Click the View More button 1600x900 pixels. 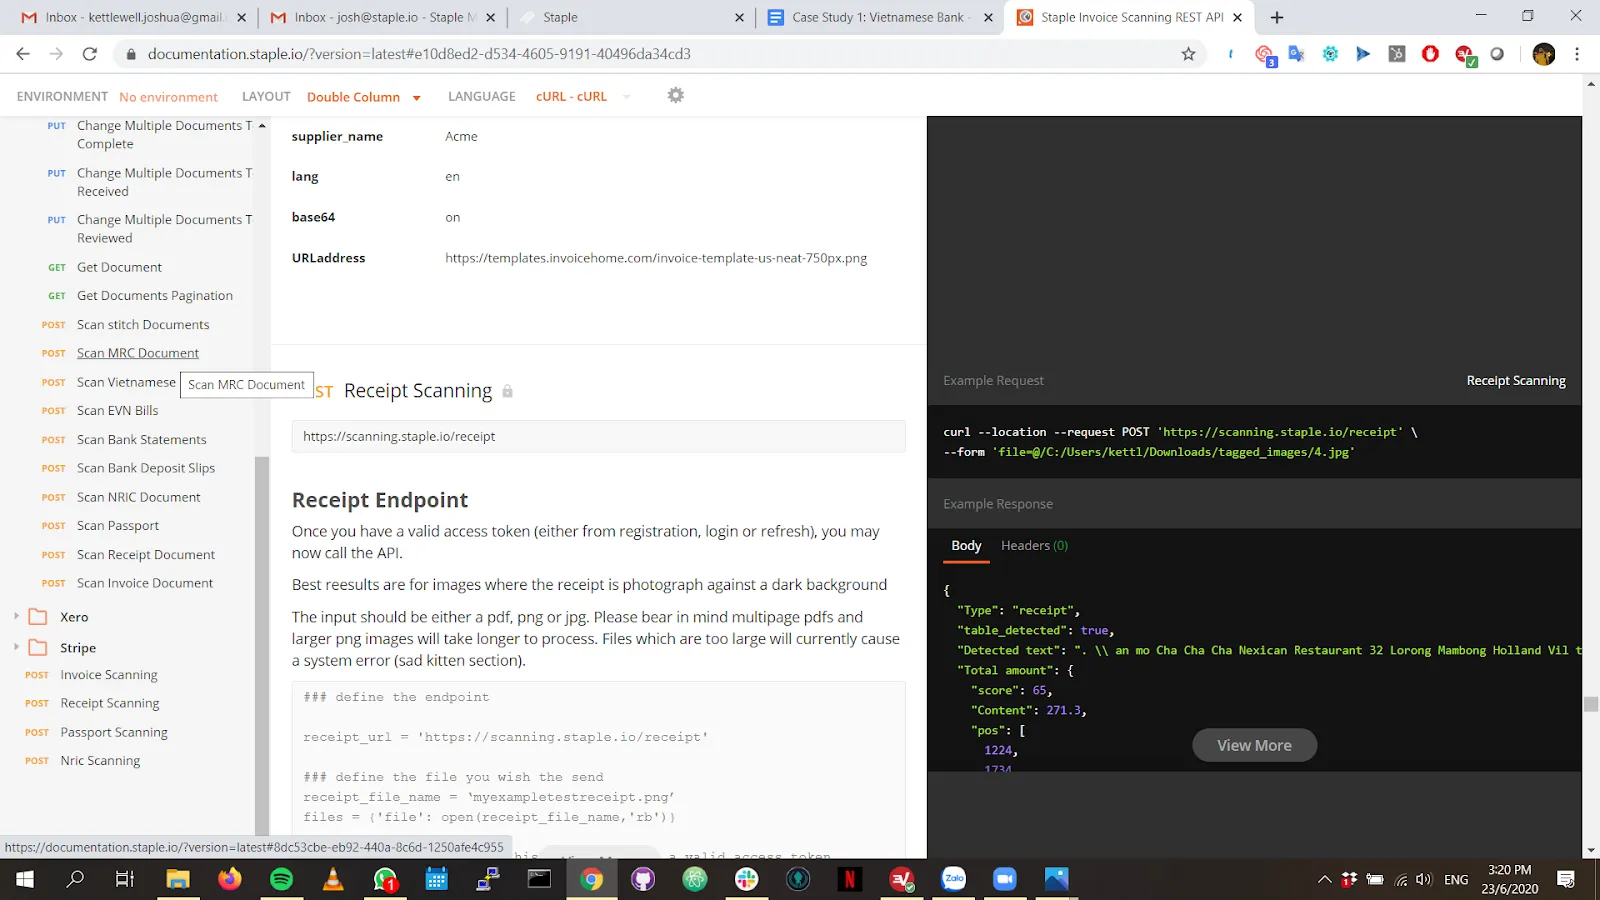[x=1254, y=745]
